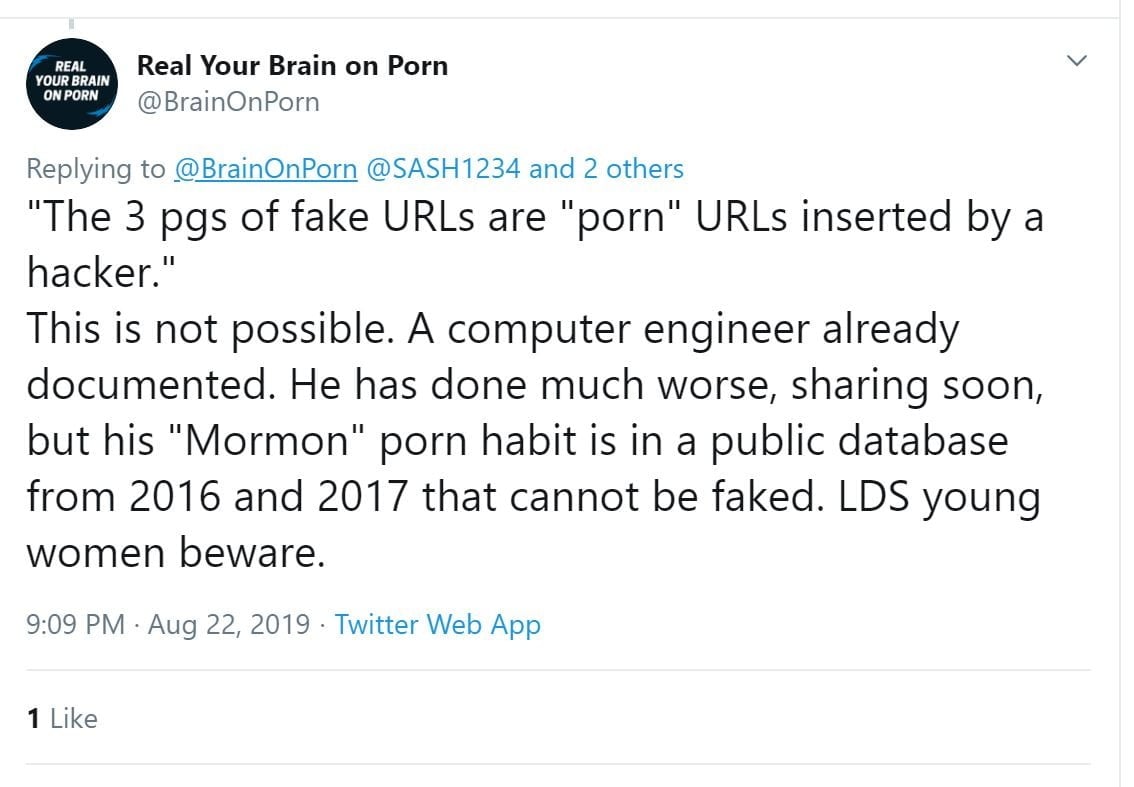Click the @BrainOnPorn handle below the display name
The height and width of the screenshot is (787, 1134).
click(228, 101)
